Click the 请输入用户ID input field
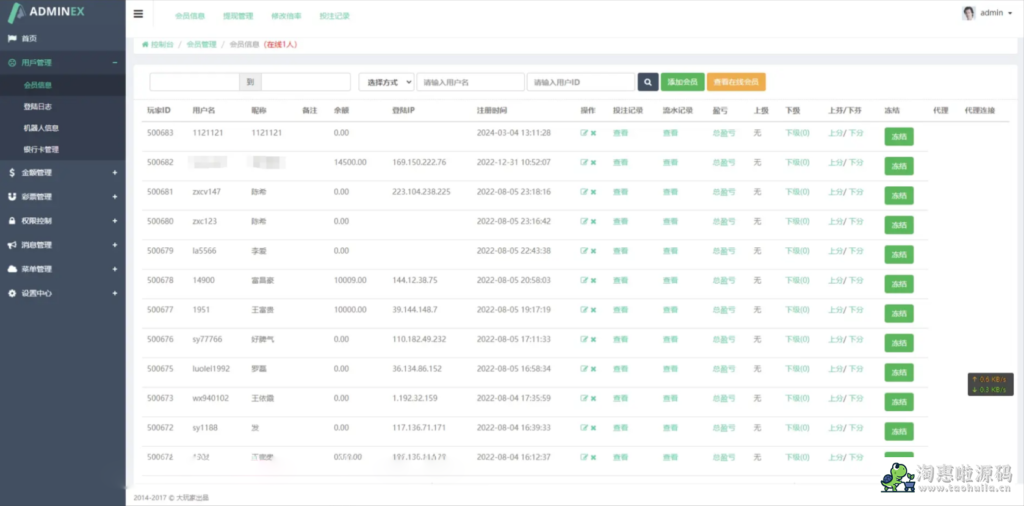 click(x=581, y=82)
